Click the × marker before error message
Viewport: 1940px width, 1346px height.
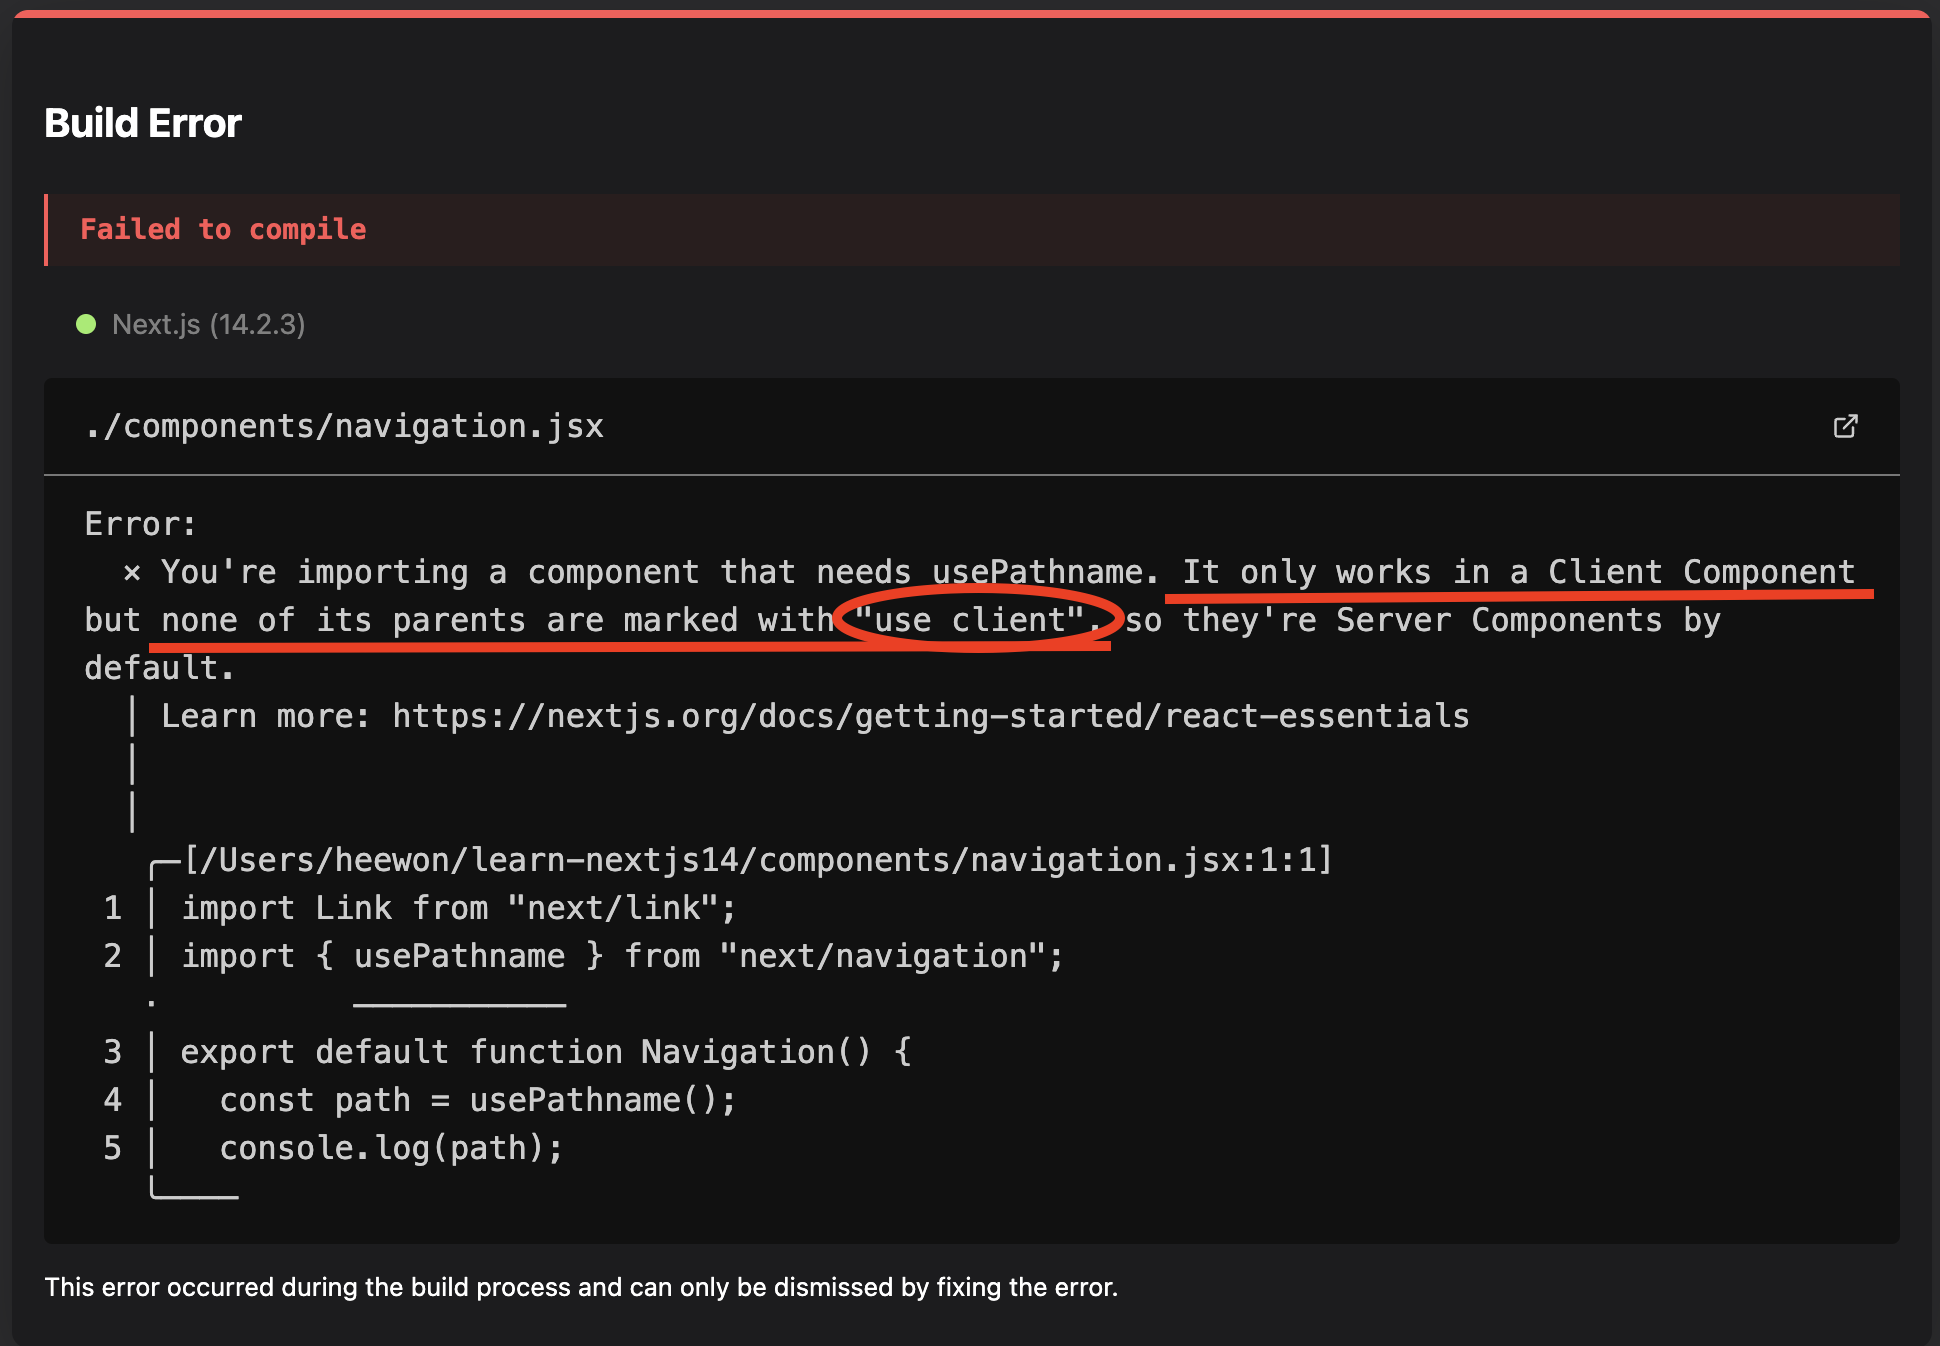131,573
